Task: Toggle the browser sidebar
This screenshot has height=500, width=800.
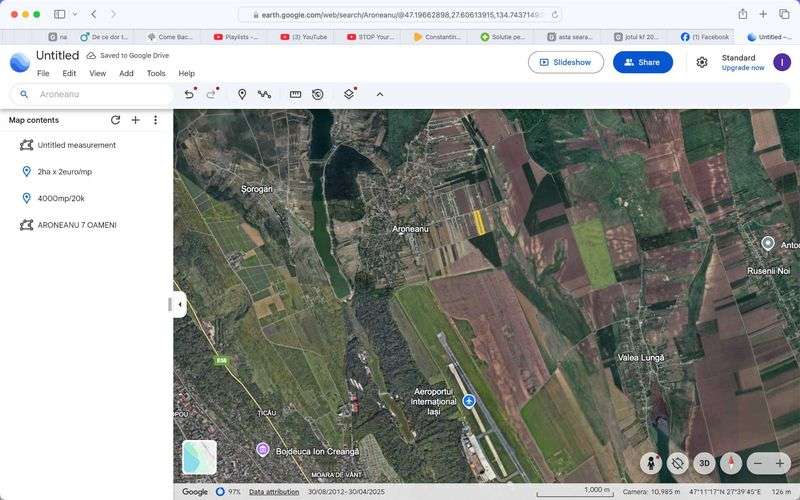Action: point(60,14)
